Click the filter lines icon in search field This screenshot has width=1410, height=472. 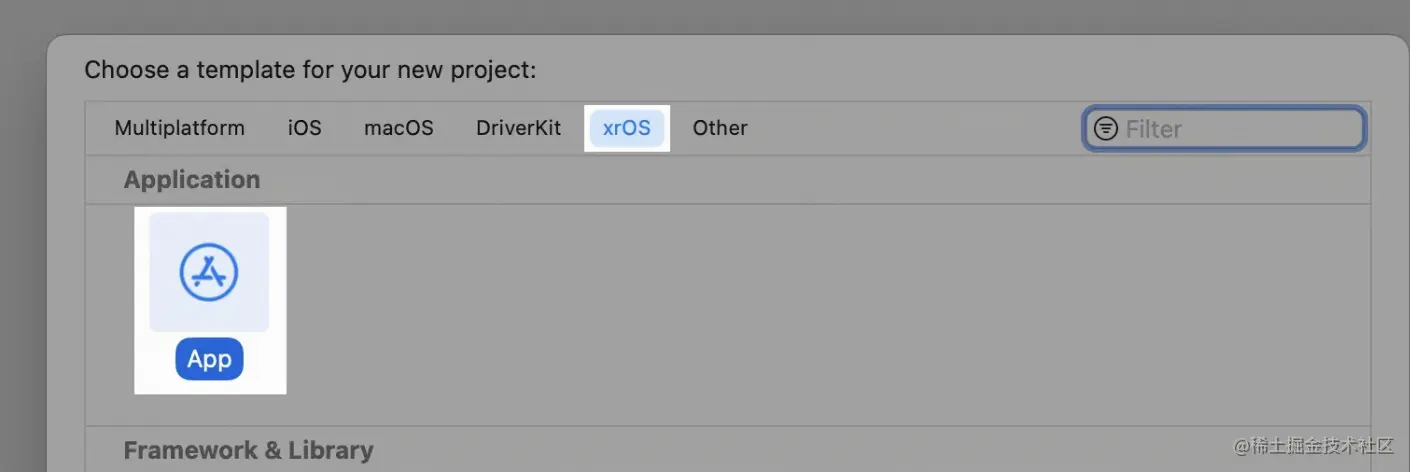1105,129
